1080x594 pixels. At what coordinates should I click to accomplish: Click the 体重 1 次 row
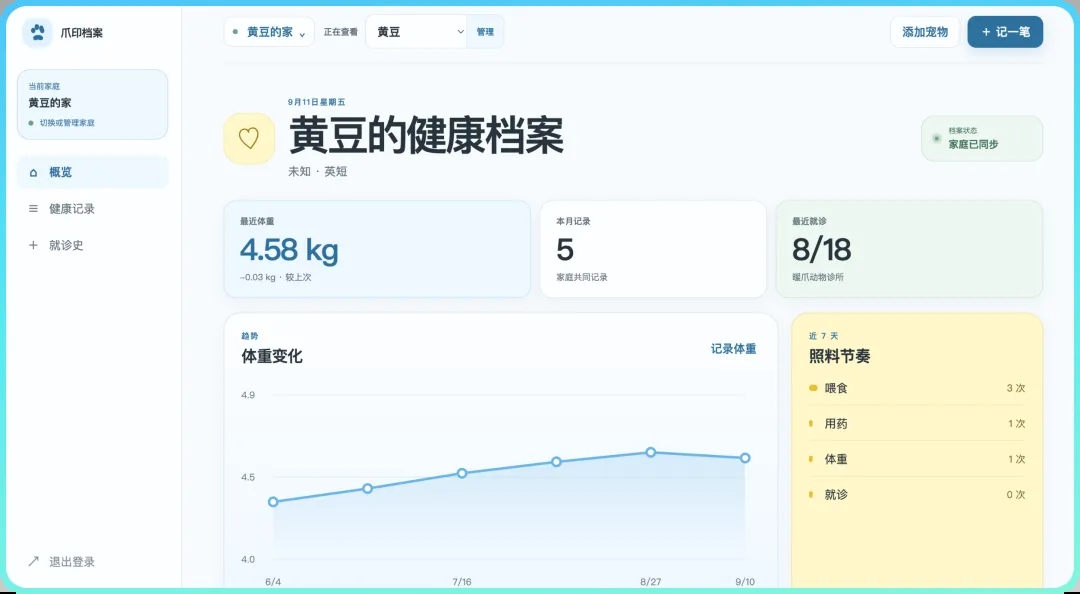(x=917, y=459)
